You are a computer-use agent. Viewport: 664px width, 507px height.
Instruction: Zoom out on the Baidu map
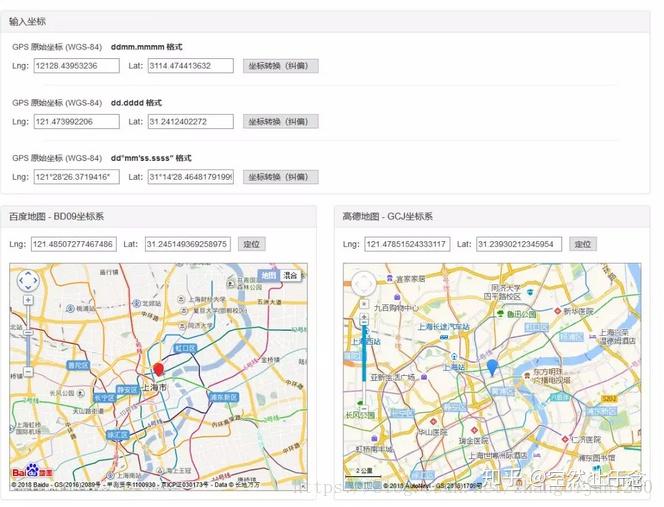coord(28,371)
